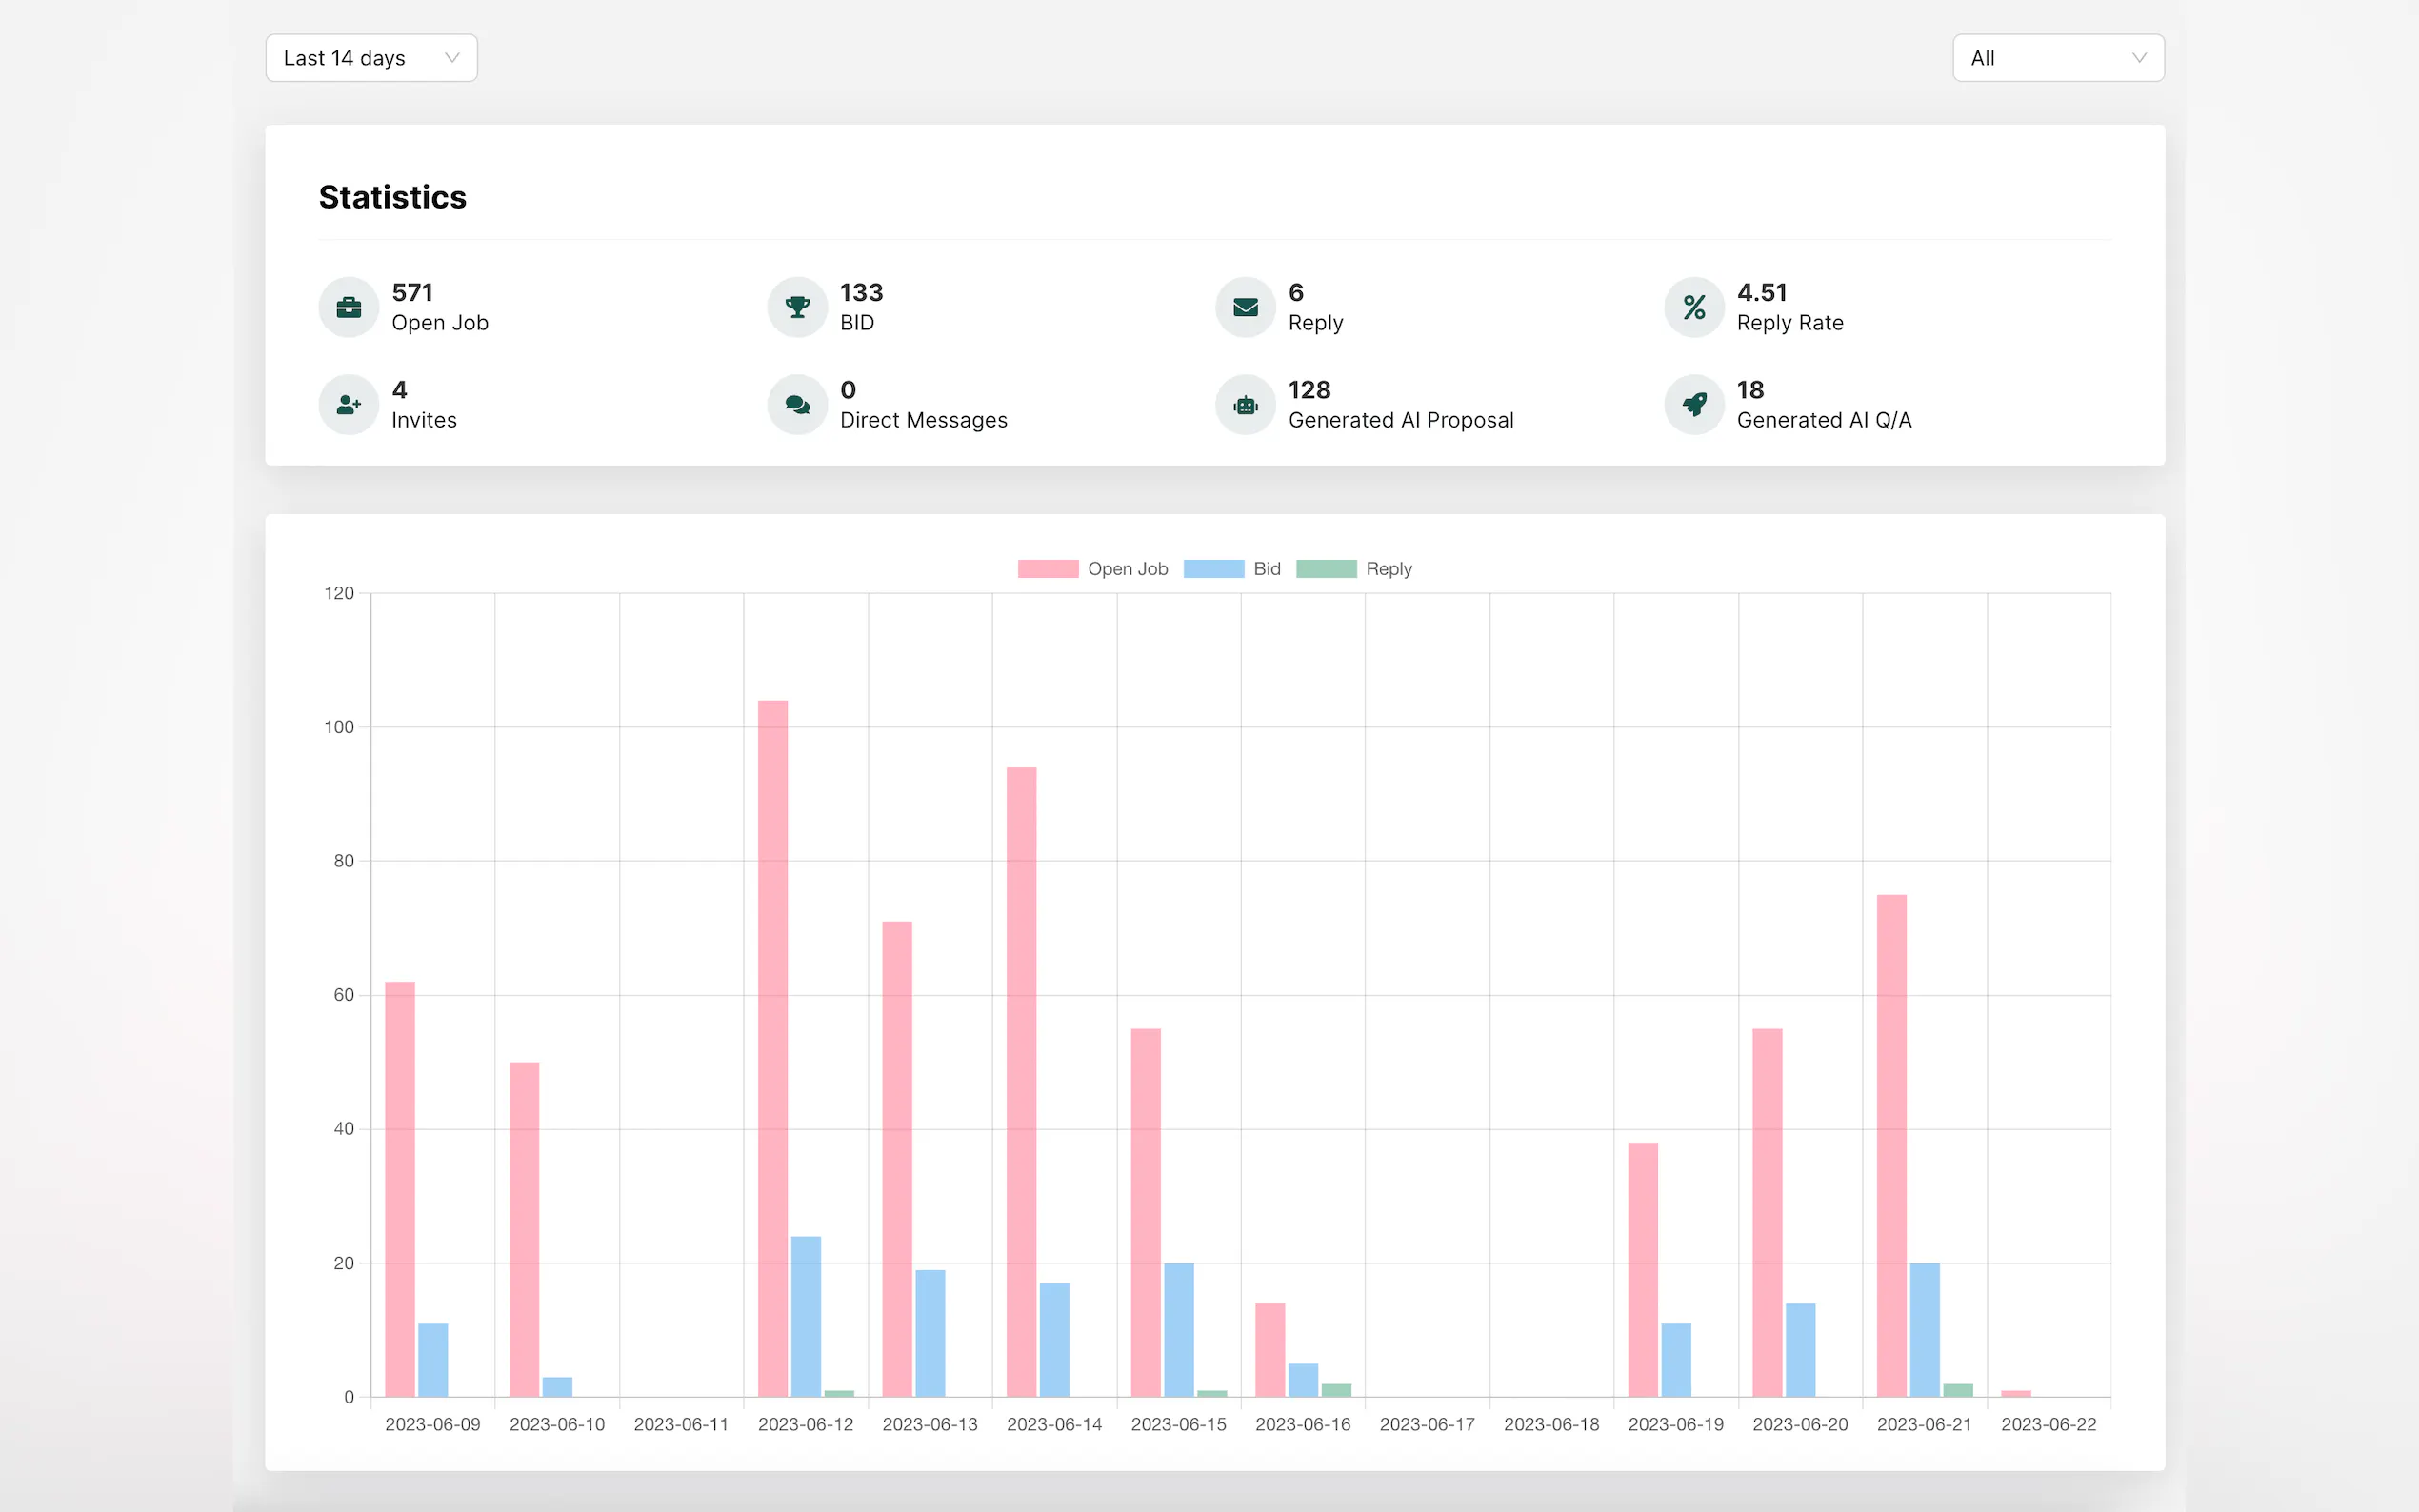
Task: Click the green Reply bar for 2023-06-16
Action: 1336,1390
